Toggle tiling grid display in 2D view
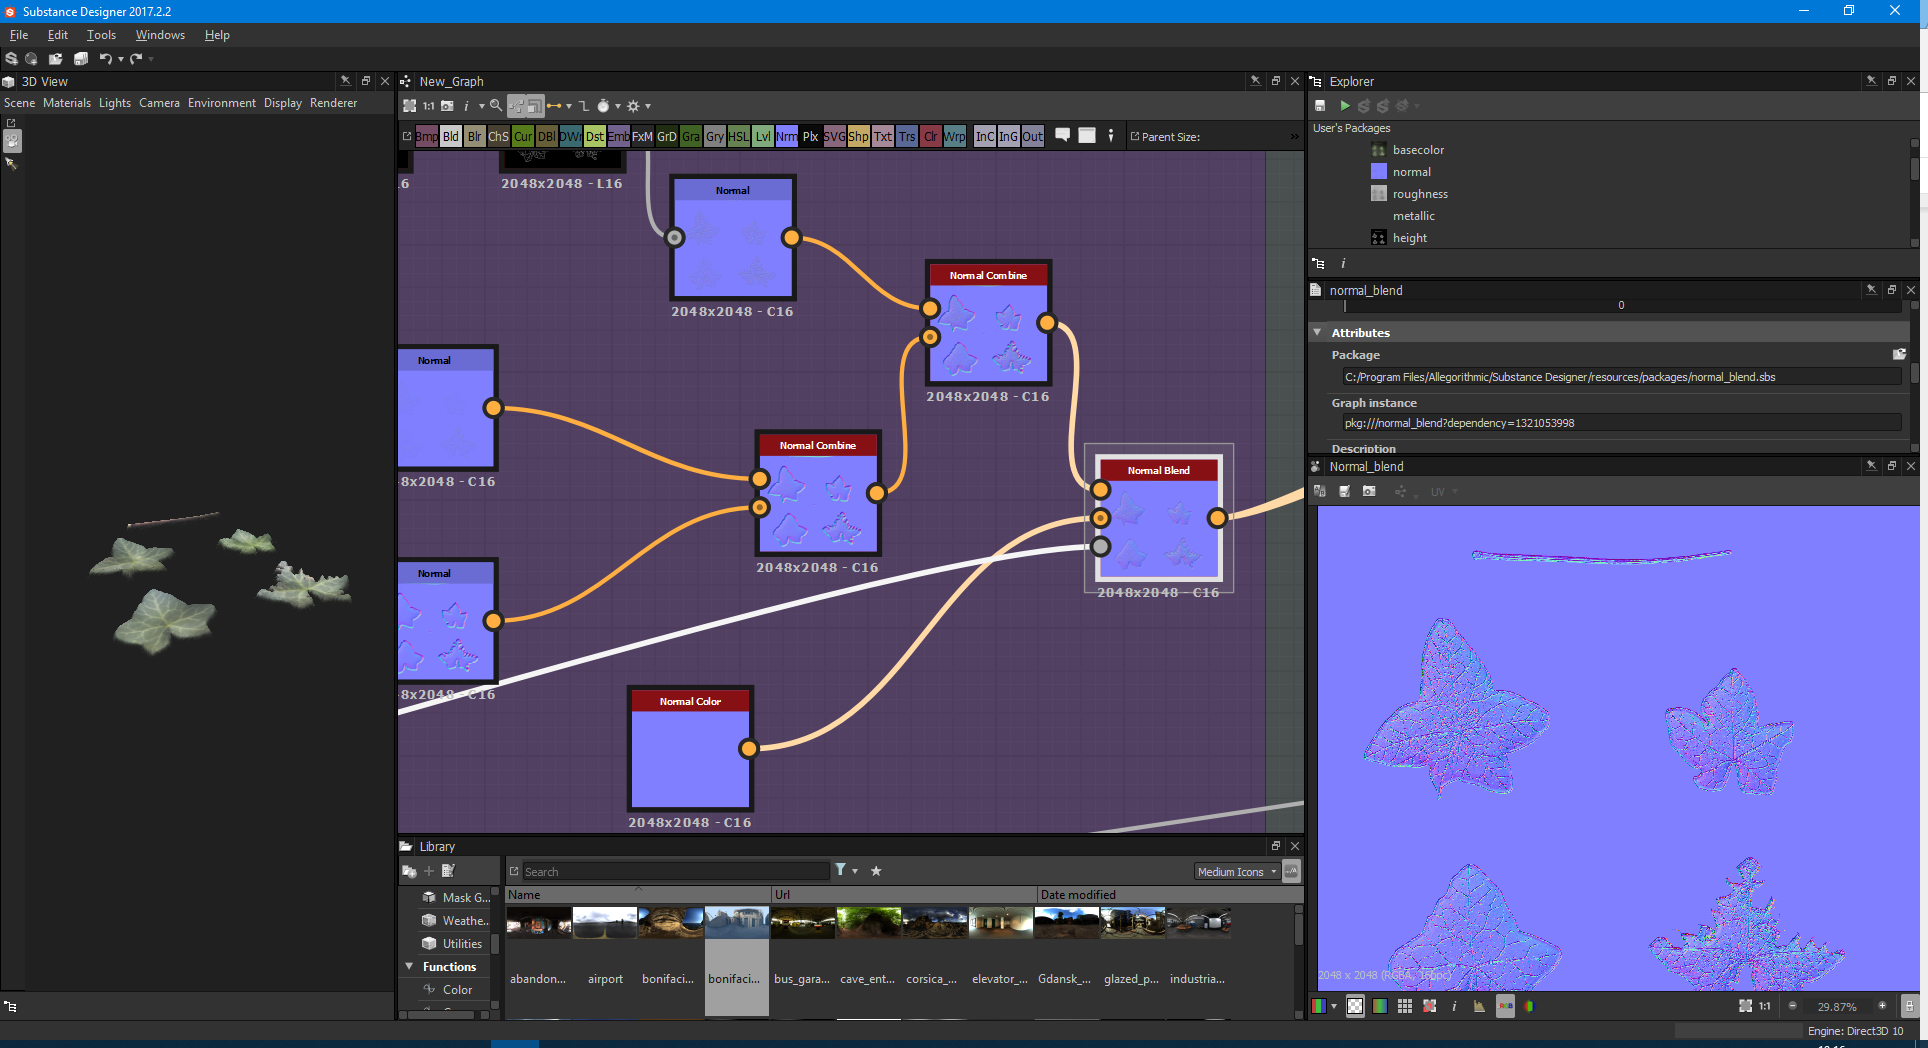Image resolution: width=1928 pixels, height=1048 pixels. point(1405,1006)
